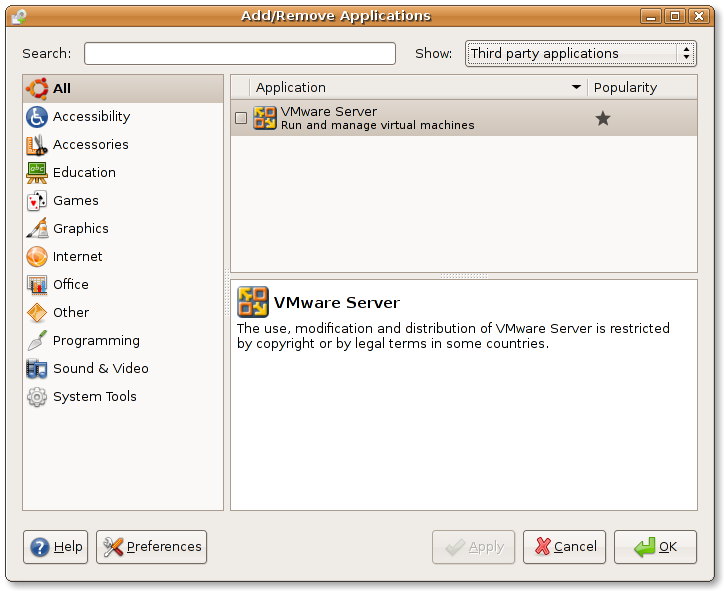724x591 pixels.
Task: Close the Add/Remove Applications window
Action: [699, 17]
